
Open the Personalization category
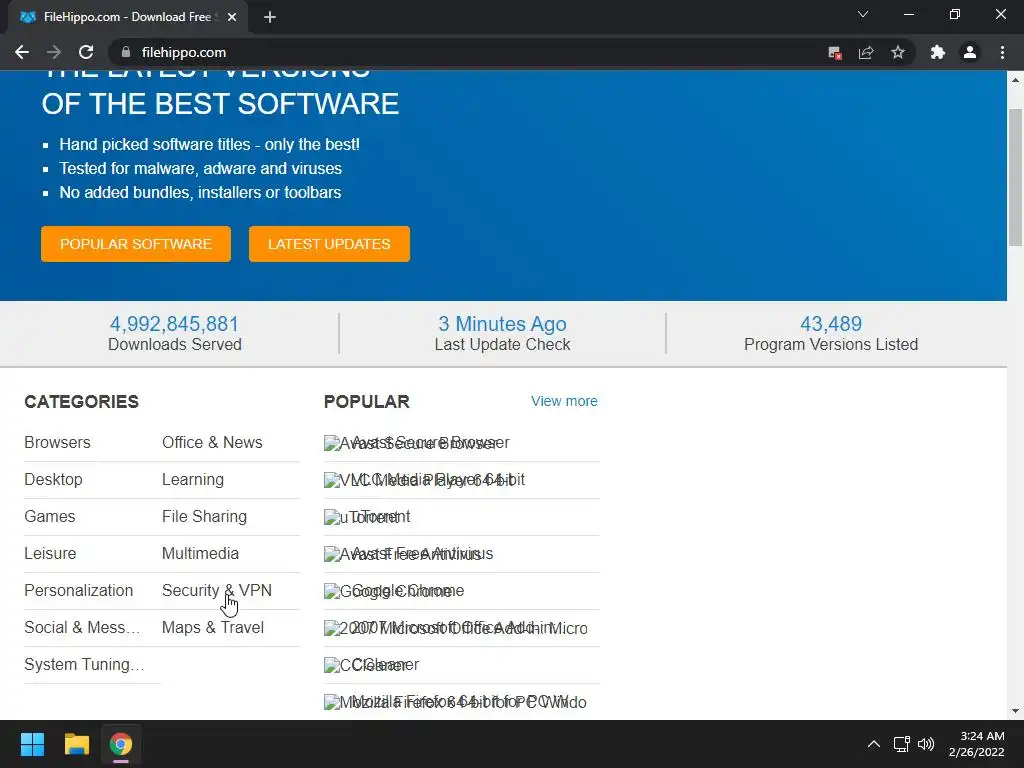pyautogui.click(x=78, y=590)
